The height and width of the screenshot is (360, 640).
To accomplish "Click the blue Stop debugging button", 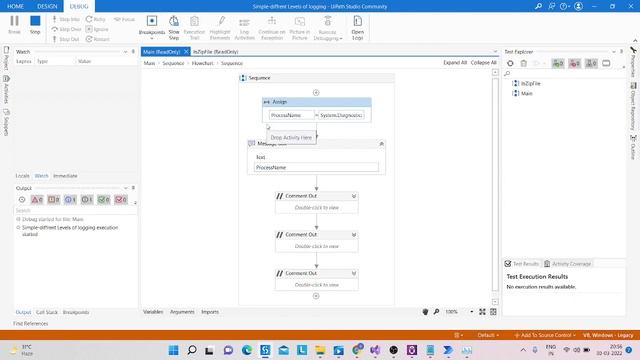I will click(x=35, y=24).
